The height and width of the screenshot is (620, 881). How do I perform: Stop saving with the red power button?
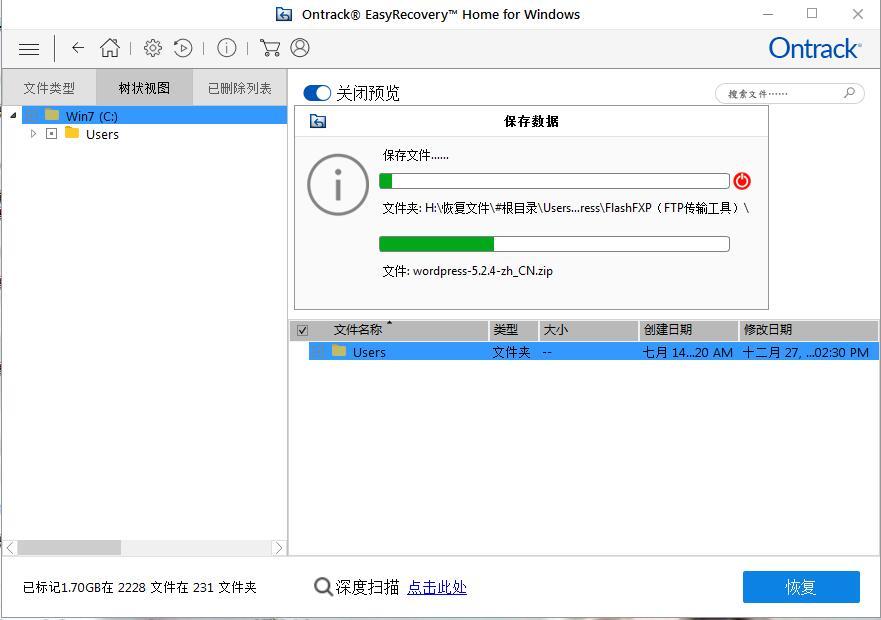742,181
